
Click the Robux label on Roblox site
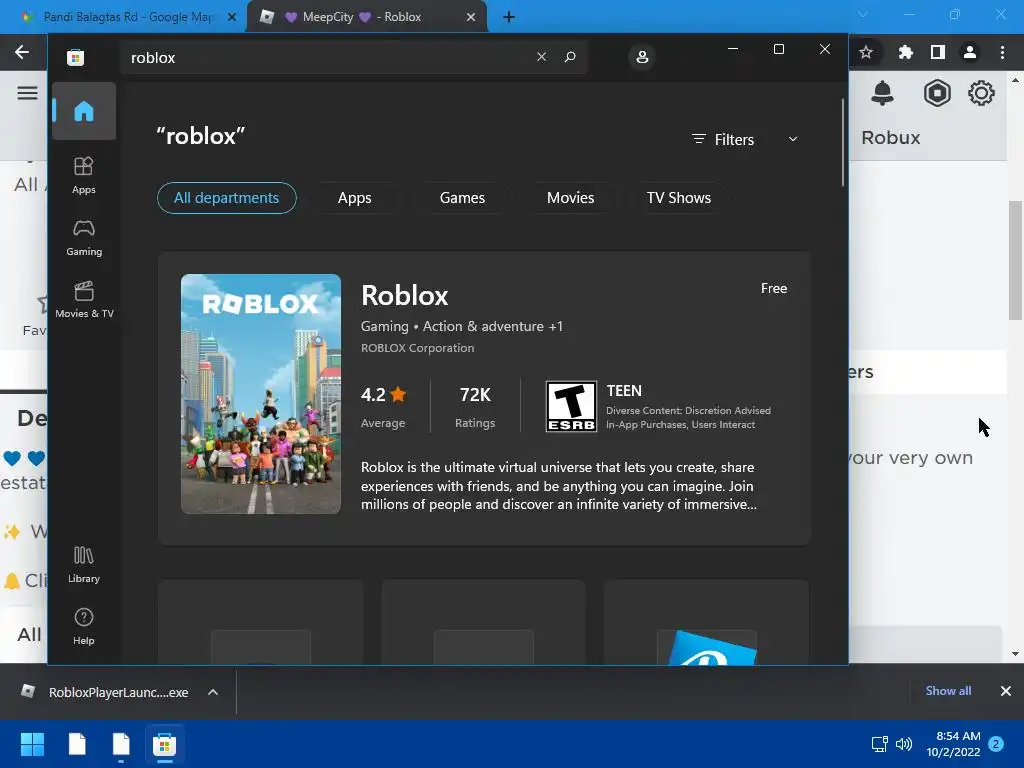(x=890, y=138)
